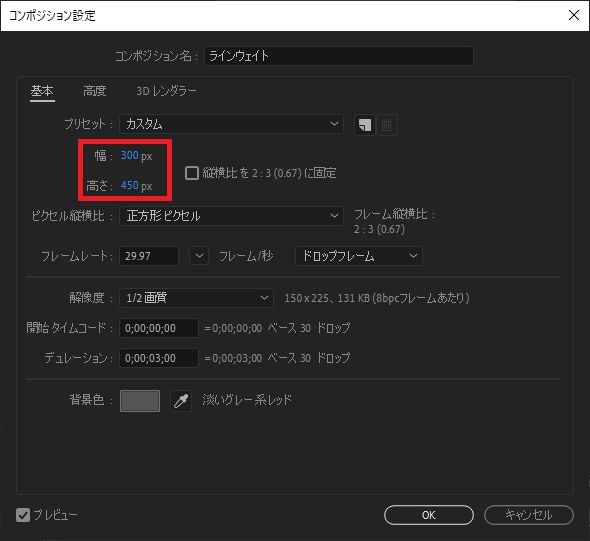Confirm settings with the OK button
590x541 pixels.
[x=429, y=515]
